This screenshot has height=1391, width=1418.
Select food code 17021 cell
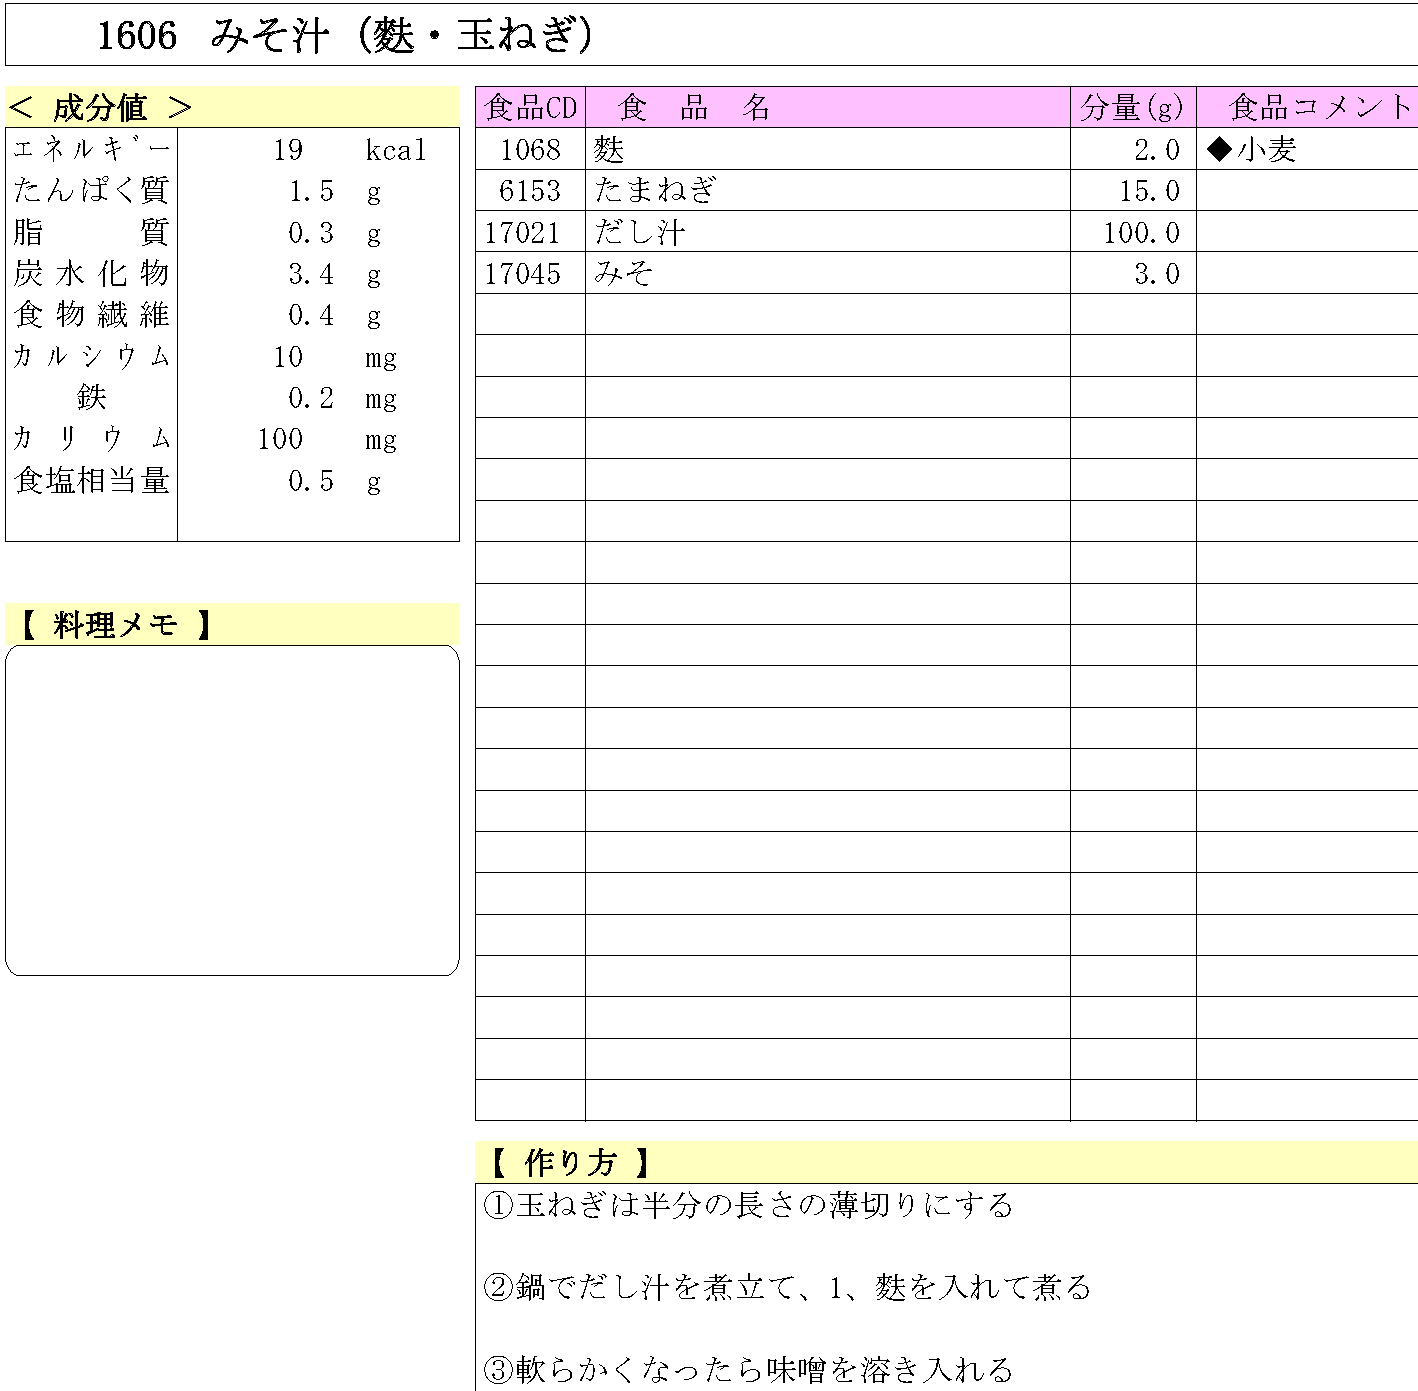point(523,232)
